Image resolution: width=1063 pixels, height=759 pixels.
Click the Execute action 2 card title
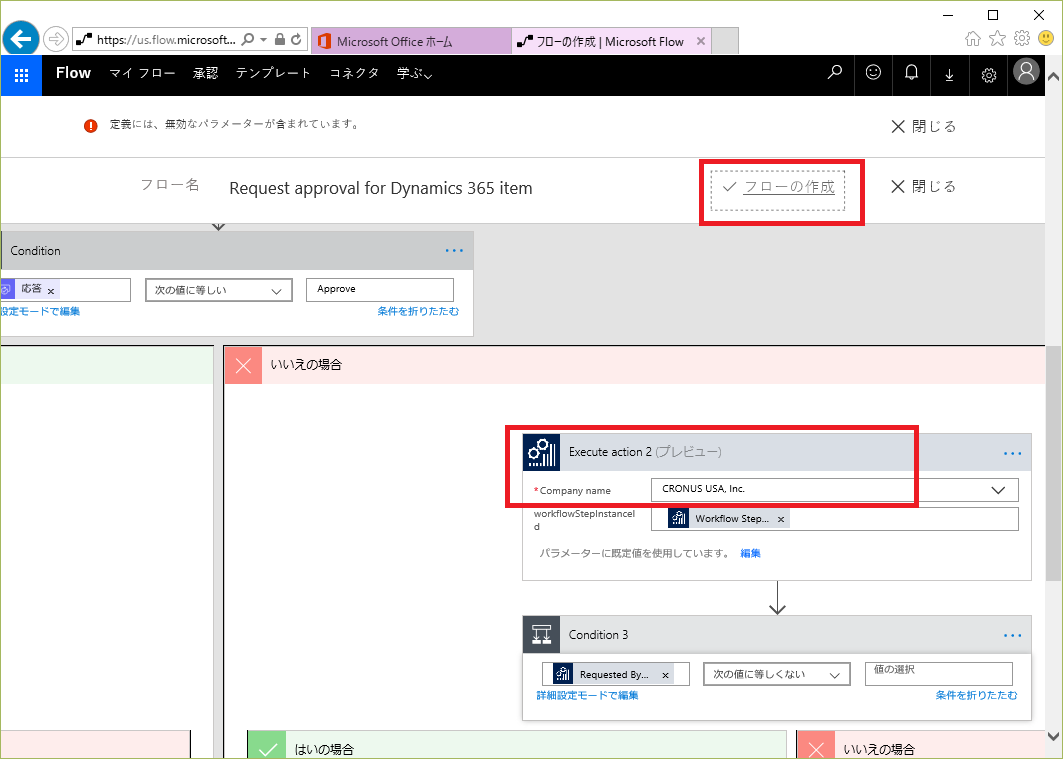(645, 452)
